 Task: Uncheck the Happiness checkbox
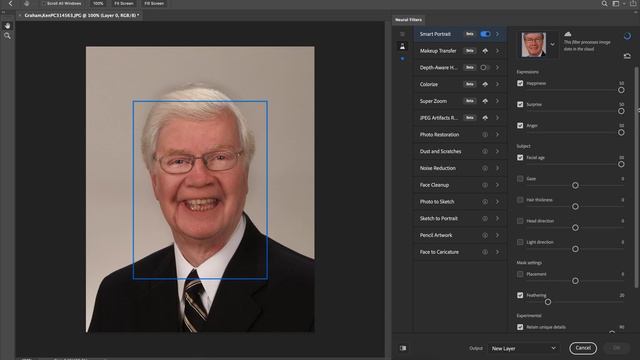pyautogui.click(x=520, y=83)
